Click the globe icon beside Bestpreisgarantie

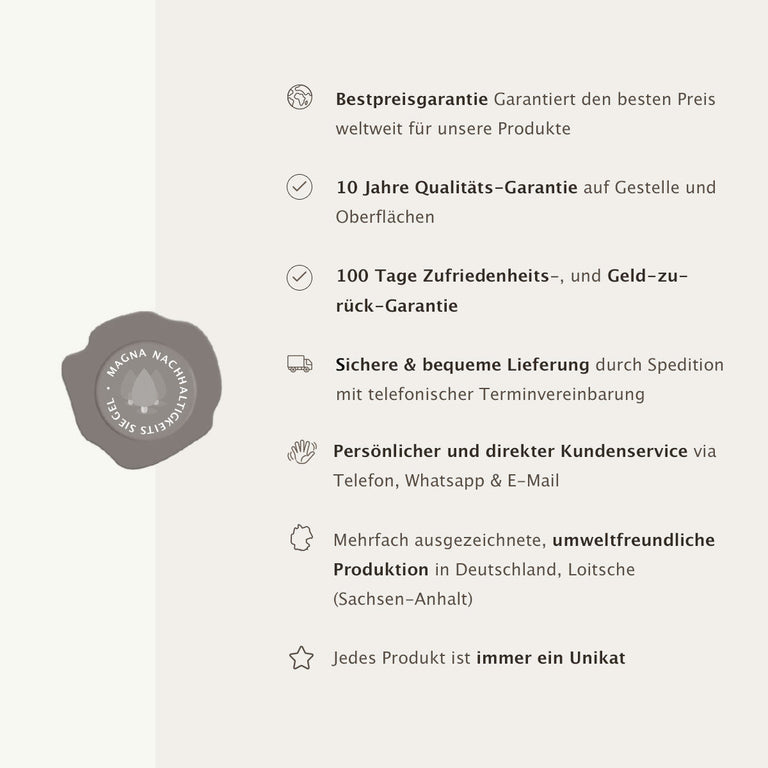[x=300, y=98]
